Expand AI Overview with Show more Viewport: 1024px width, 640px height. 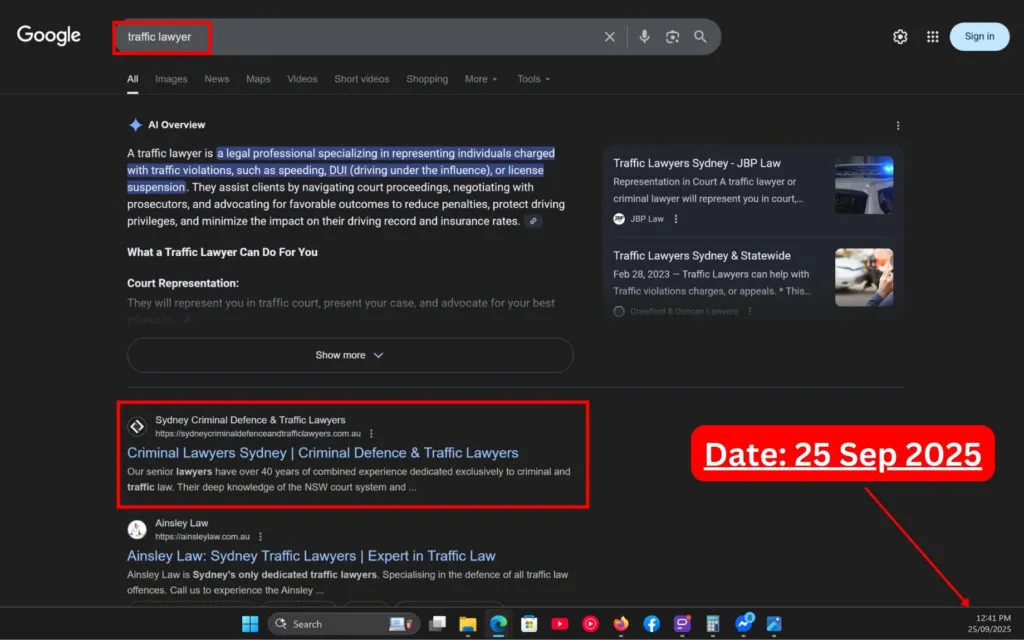pos(349,355)
